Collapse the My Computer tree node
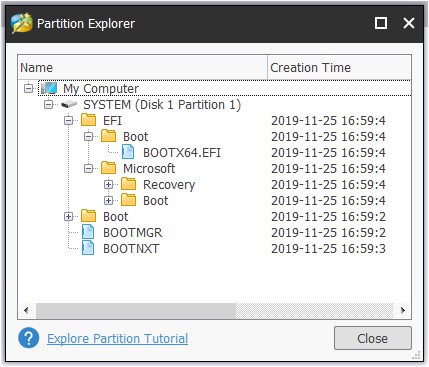 pyautogui.click(x=29, y=88)
